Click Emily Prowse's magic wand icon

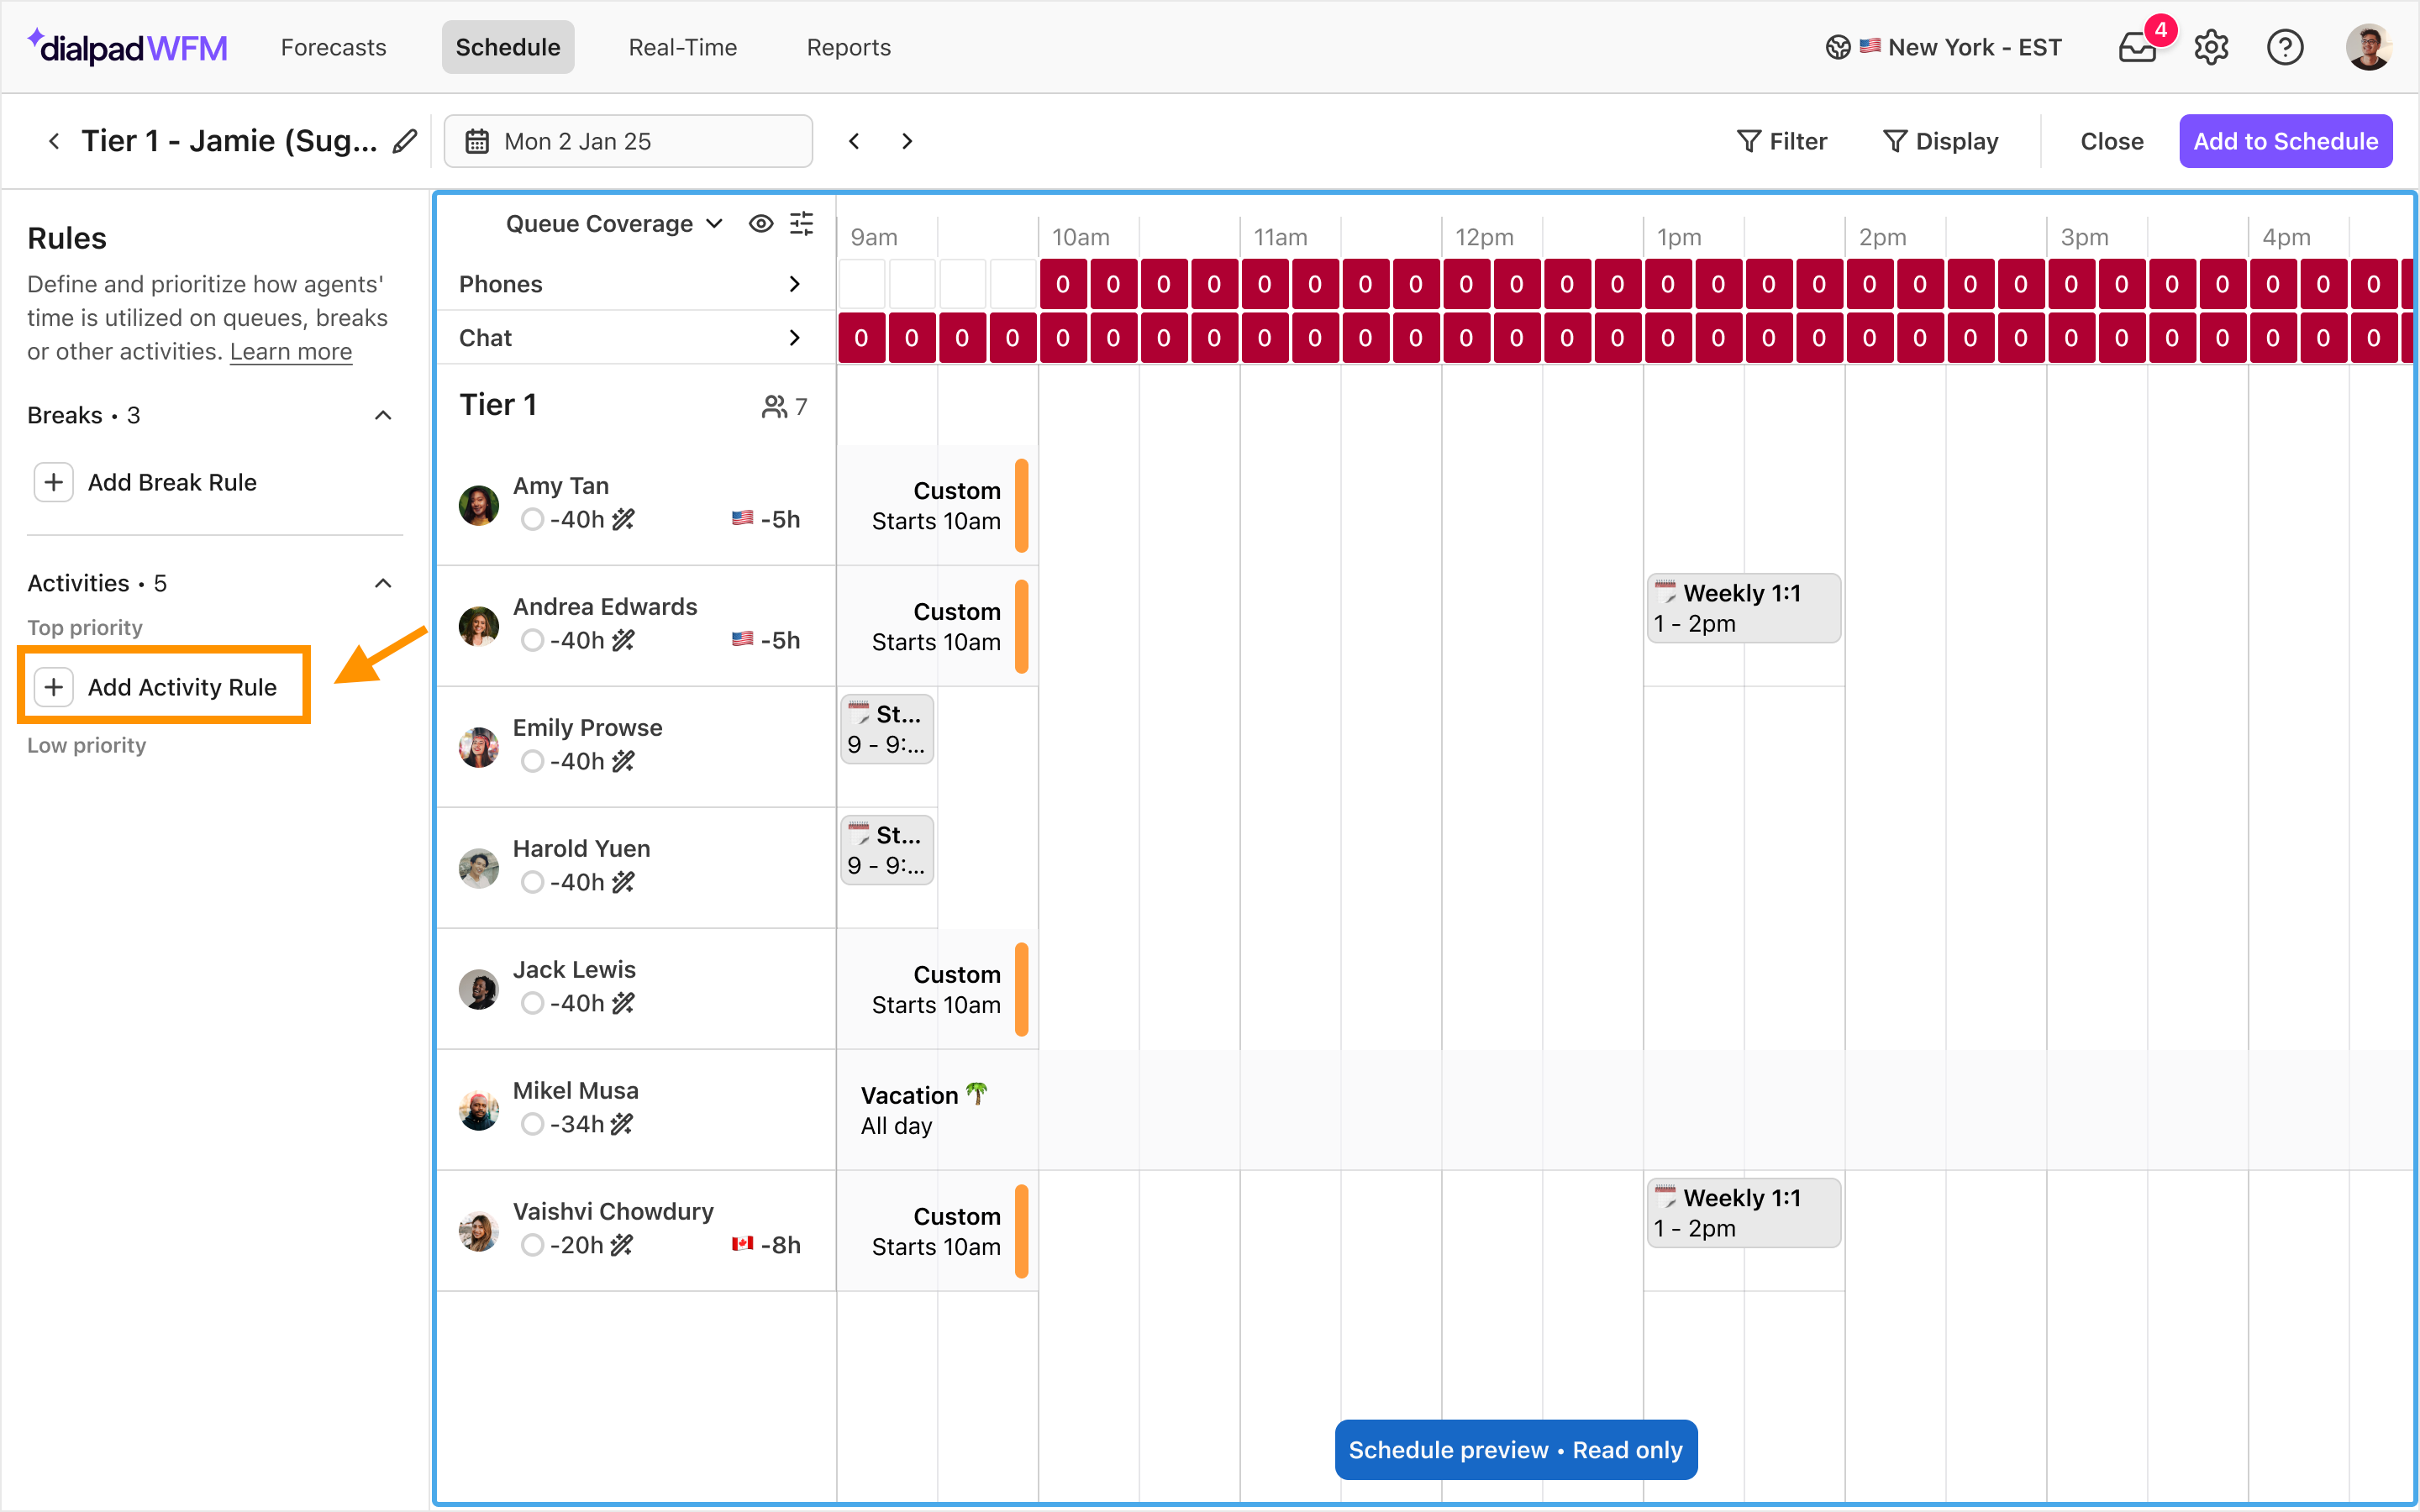(623, 761)
